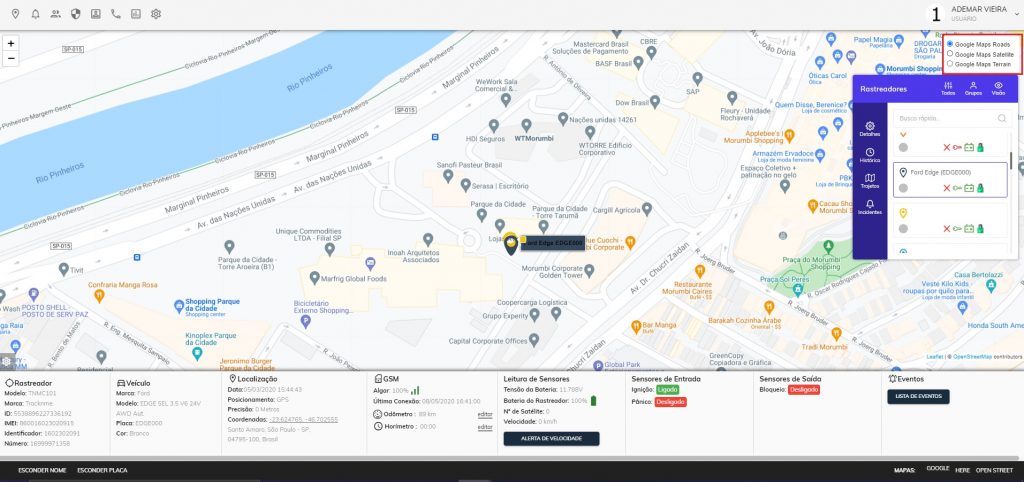The height and width of the screenshot is (482, 1024).
Task: Select Google Maps Terrain layer
Action: pos(950,64)
